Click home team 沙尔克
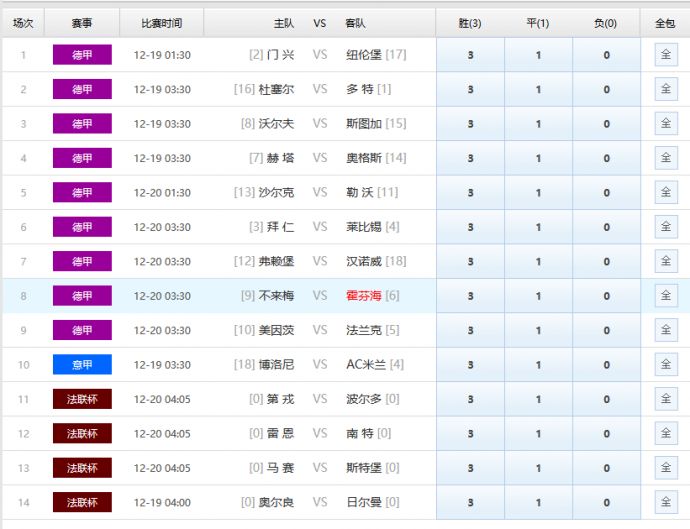This screenshot has height=529, width=690. click(x=276, y=192)
